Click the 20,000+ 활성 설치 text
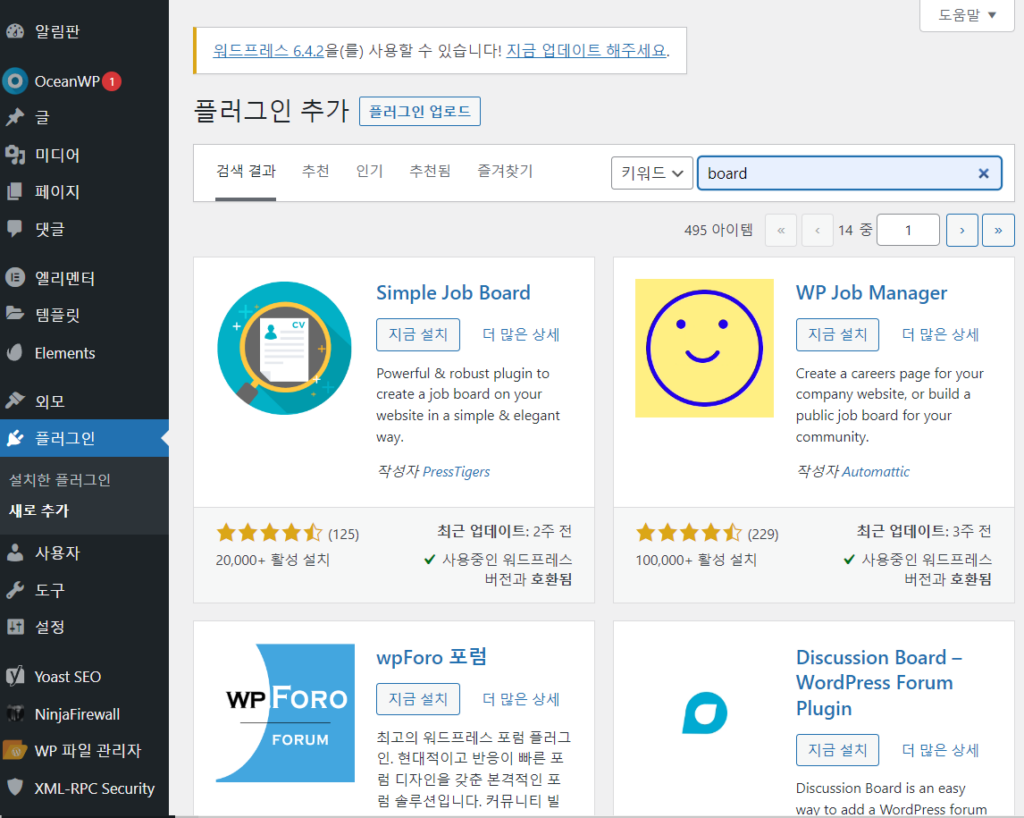This screenshot has height=818, width=1024. coord(273,559)
